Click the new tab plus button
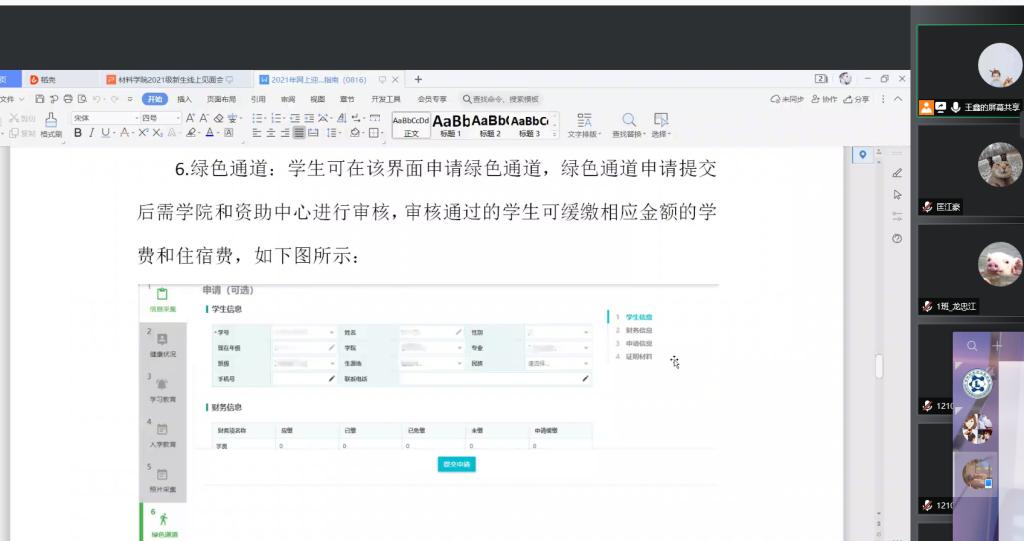The height and width of the screenshot is (541, 1024). (x=418, y=79)
